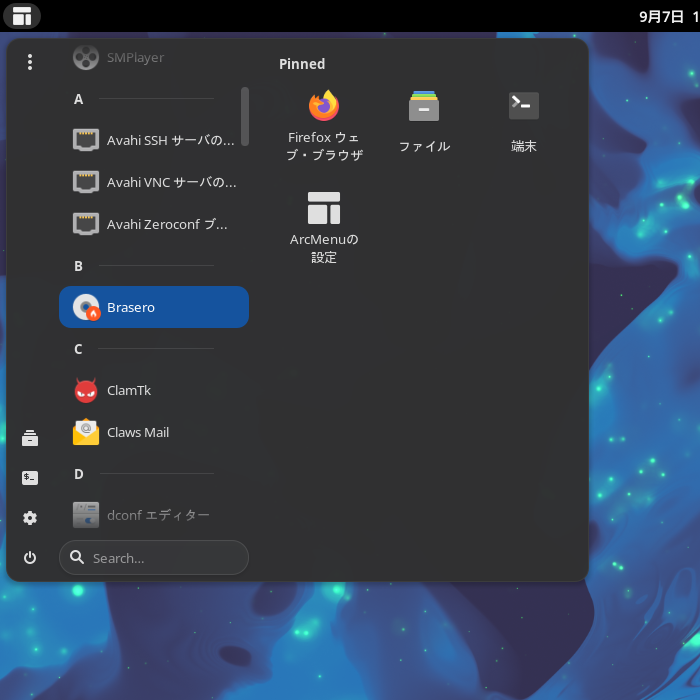700x700 pixels.
Task: Click the sidebar terminal shortcut icon
Action: point(30,478)
